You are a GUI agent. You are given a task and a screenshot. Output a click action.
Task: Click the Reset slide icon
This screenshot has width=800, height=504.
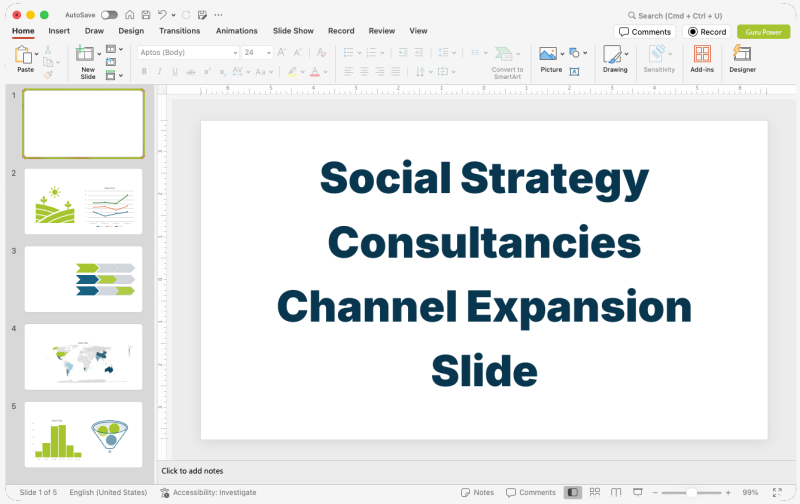point(111,62)
